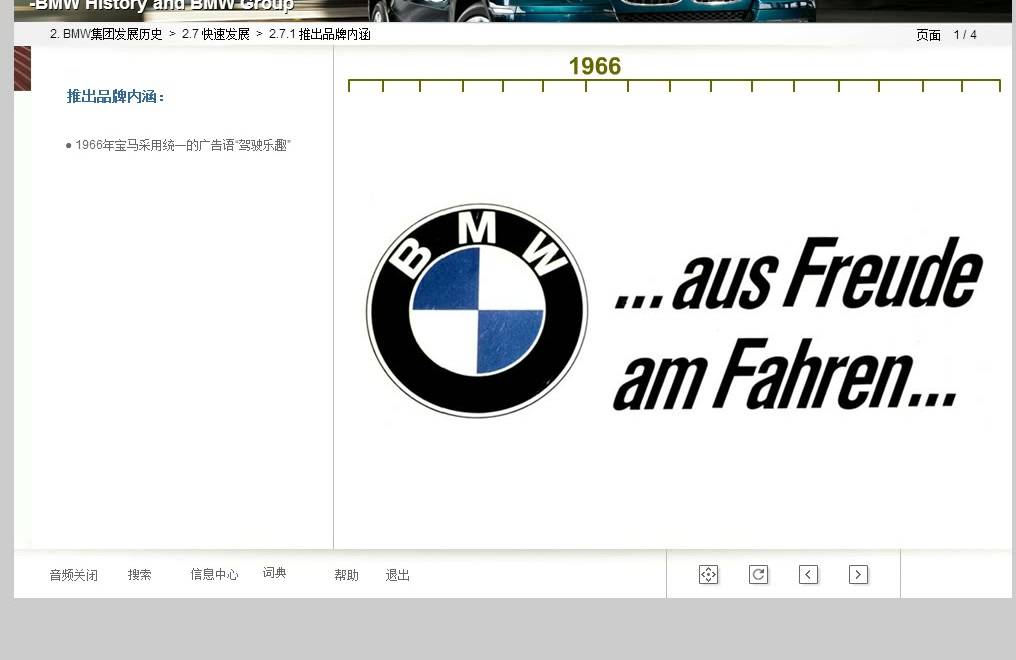Click the 推出品牌内涵 heading
The width and height of the screenshot is (1016, 660).
[115, 97]
